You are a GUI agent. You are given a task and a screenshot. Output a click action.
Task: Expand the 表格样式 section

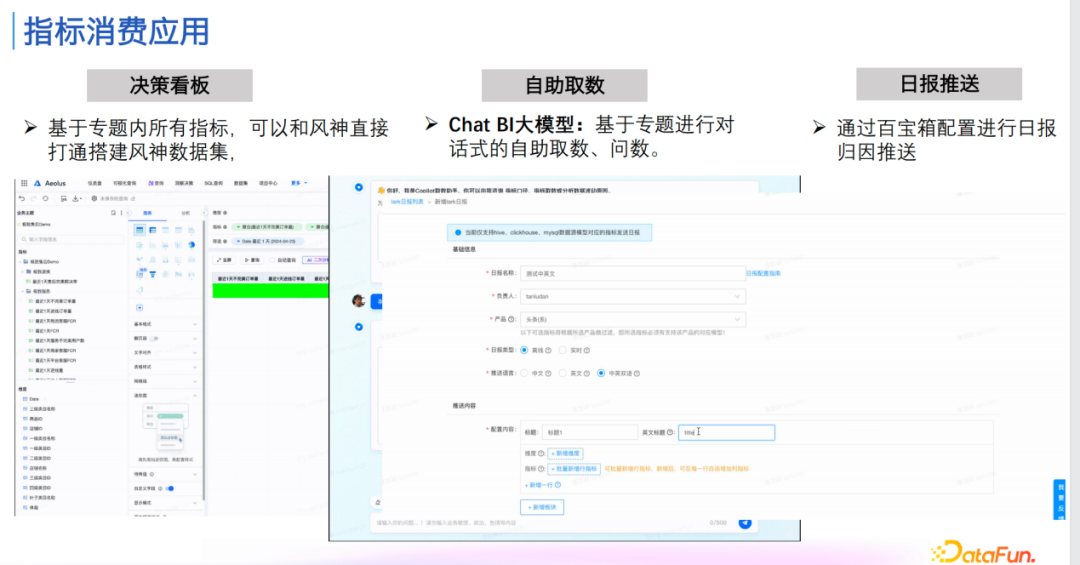pyautogui.click(x=166, y=367)
